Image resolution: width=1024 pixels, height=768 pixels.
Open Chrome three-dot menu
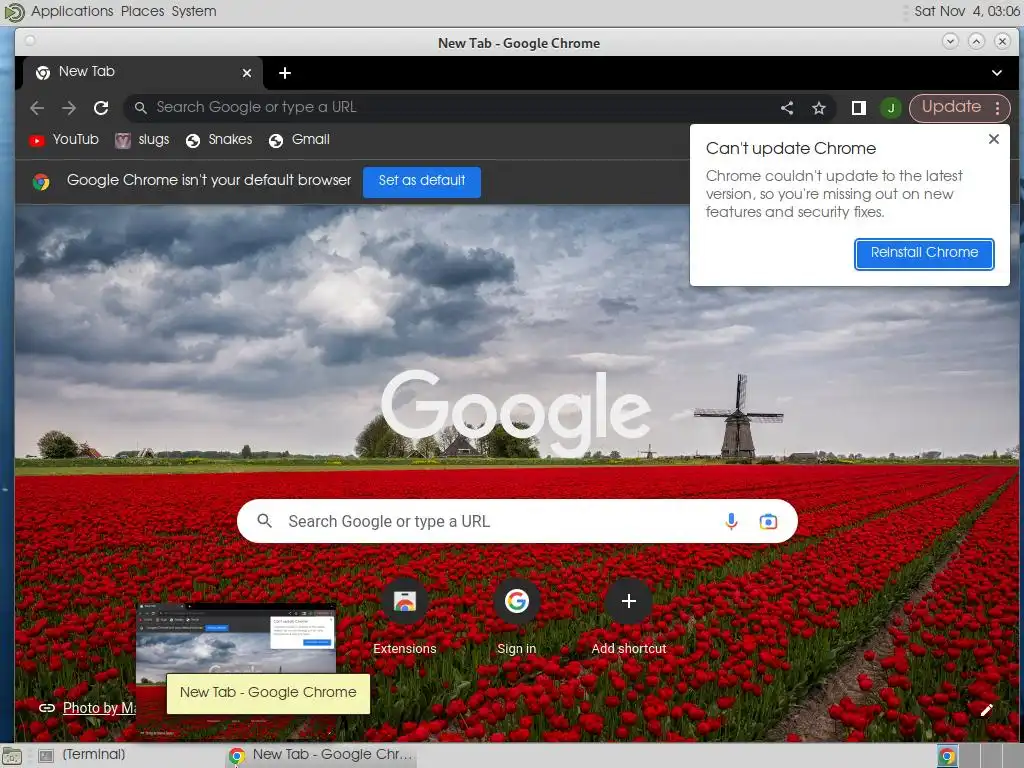(x=997, y=108)
